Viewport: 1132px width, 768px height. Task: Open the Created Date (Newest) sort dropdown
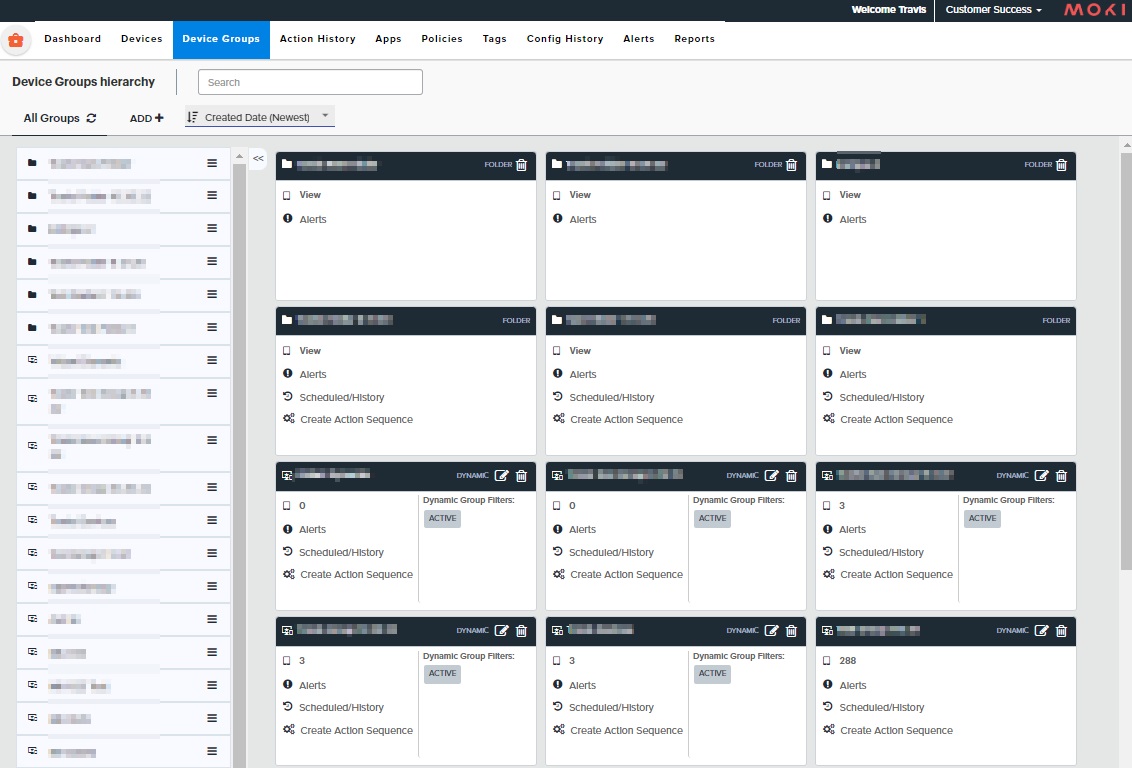(260, 117)
